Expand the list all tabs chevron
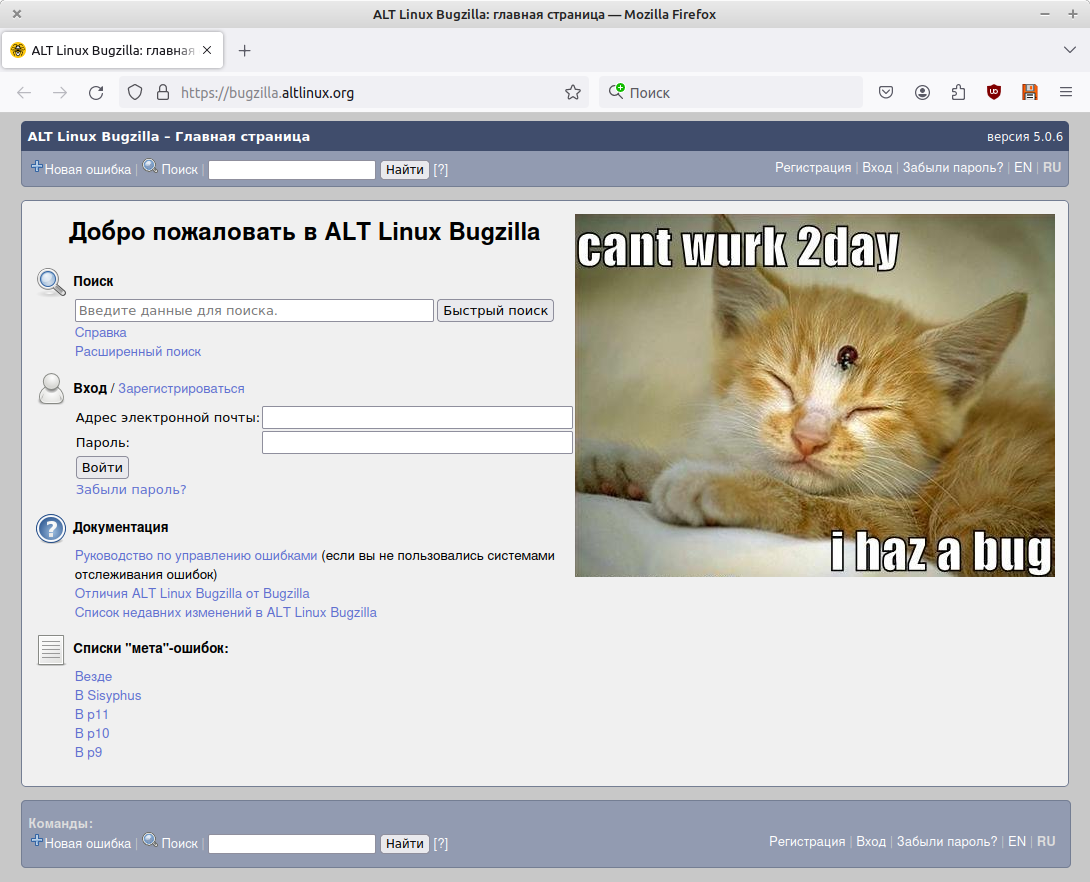Screen dimensions: 1090x882 (x=1069, y=50)
